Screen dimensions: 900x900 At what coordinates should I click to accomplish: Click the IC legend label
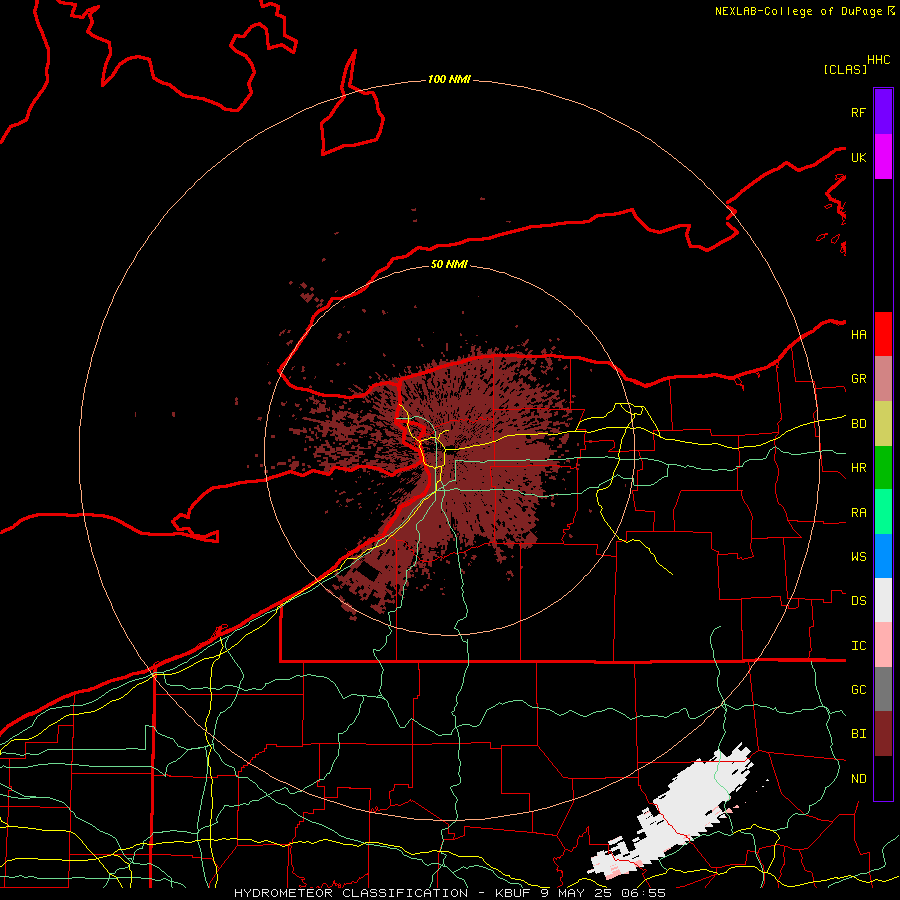[x=859, y=646]
